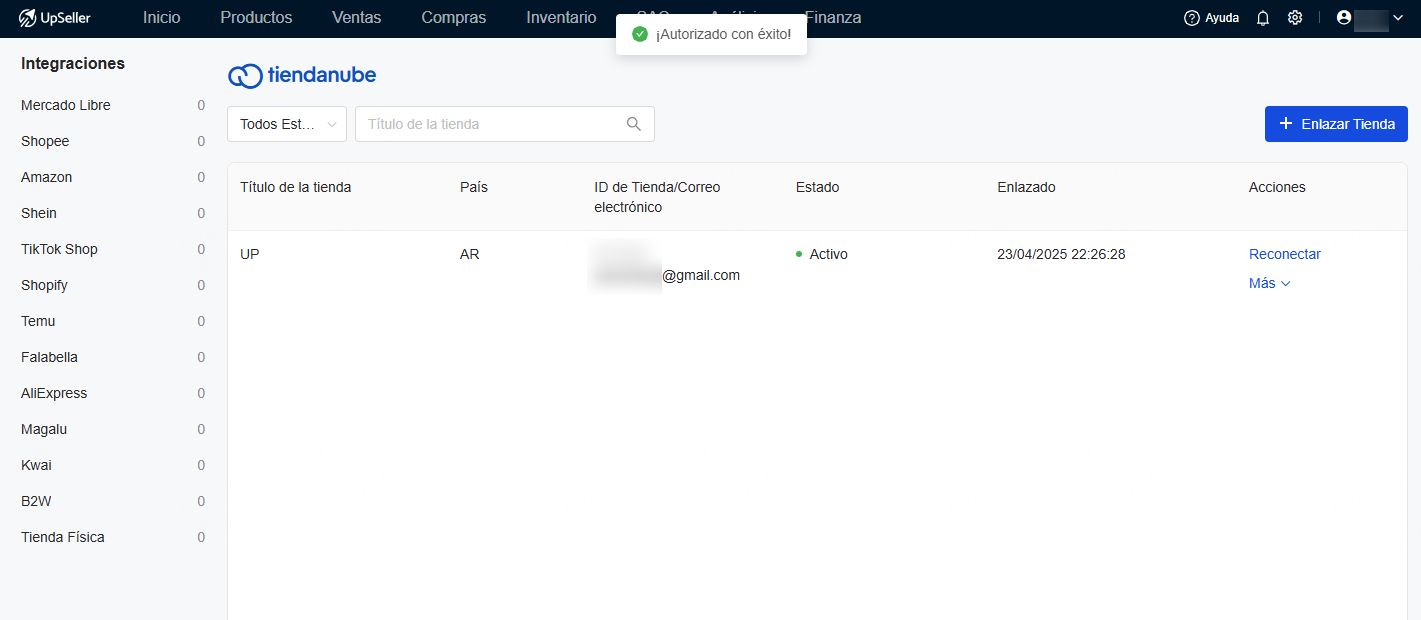Open the Inventario menu

(x=561, y=18)
